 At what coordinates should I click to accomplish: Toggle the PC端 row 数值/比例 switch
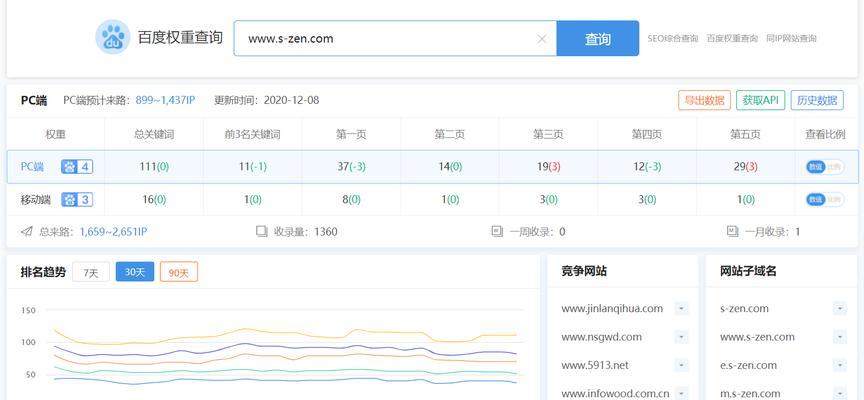[x=825, y=166]
